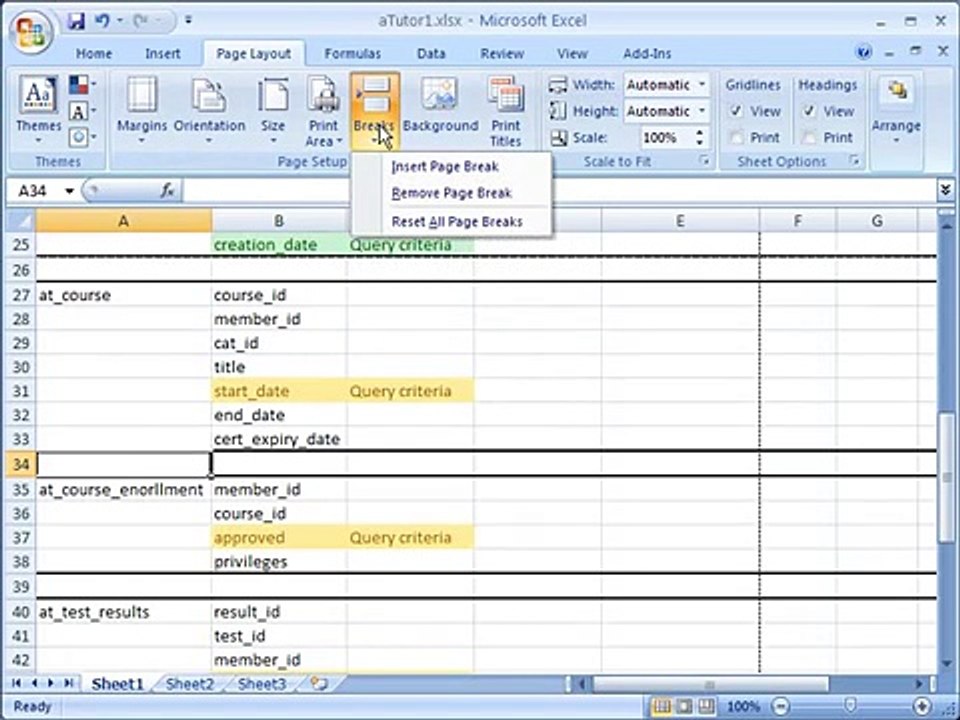960x720 pixels.
Task: Open the Width dropdown in Scale to Fit
Action: (x=702, y=84)
